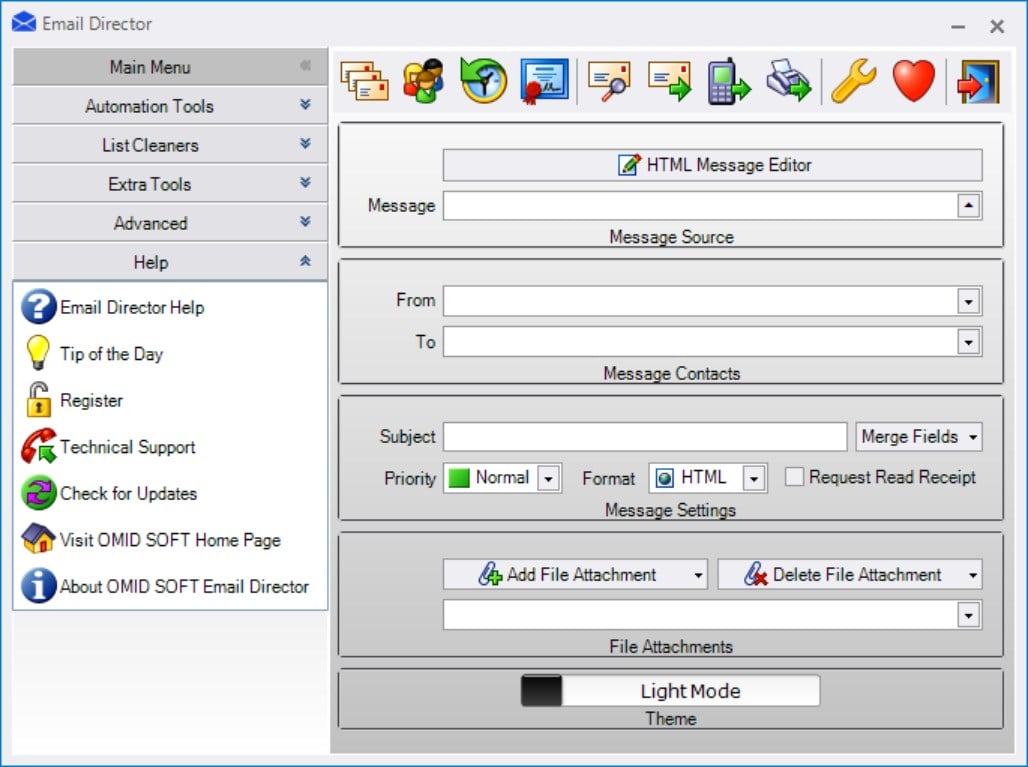Screen dimensions: 1028x767
Task: Open the To contacts dropdown
Action: coord(968,342)
